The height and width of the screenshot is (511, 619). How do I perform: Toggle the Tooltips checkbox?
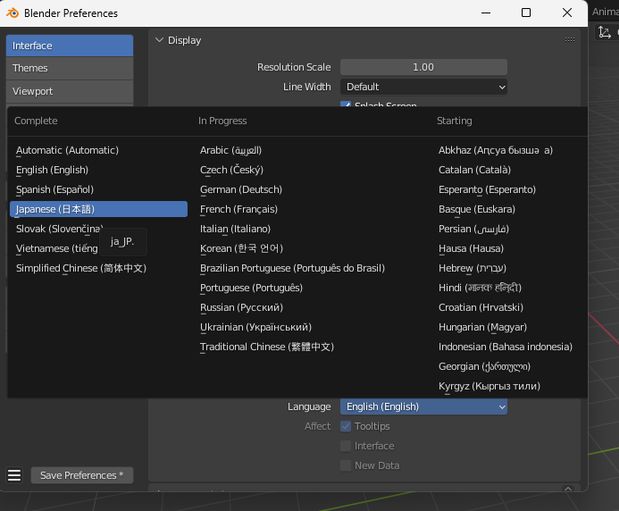(345, 426)
